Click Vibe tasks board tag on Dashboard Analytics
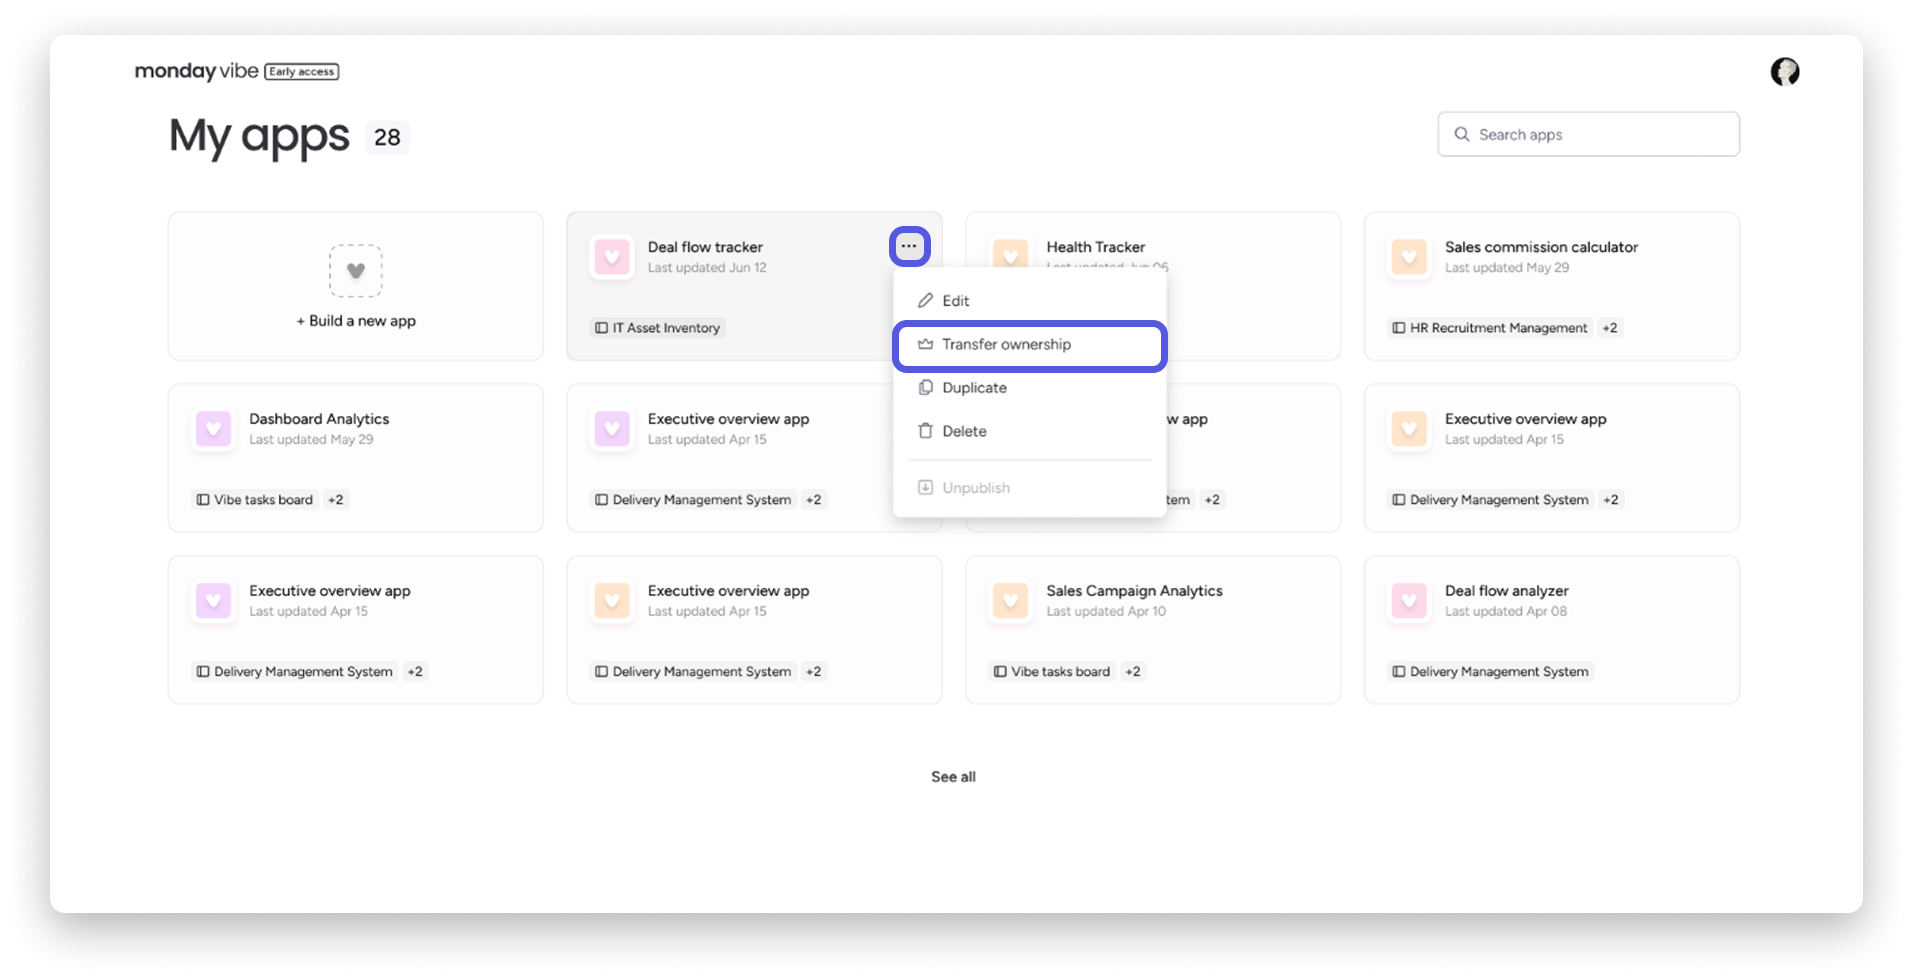Image resolution: width=1913 pixels, height=978 pixels. tap(255, 500)
